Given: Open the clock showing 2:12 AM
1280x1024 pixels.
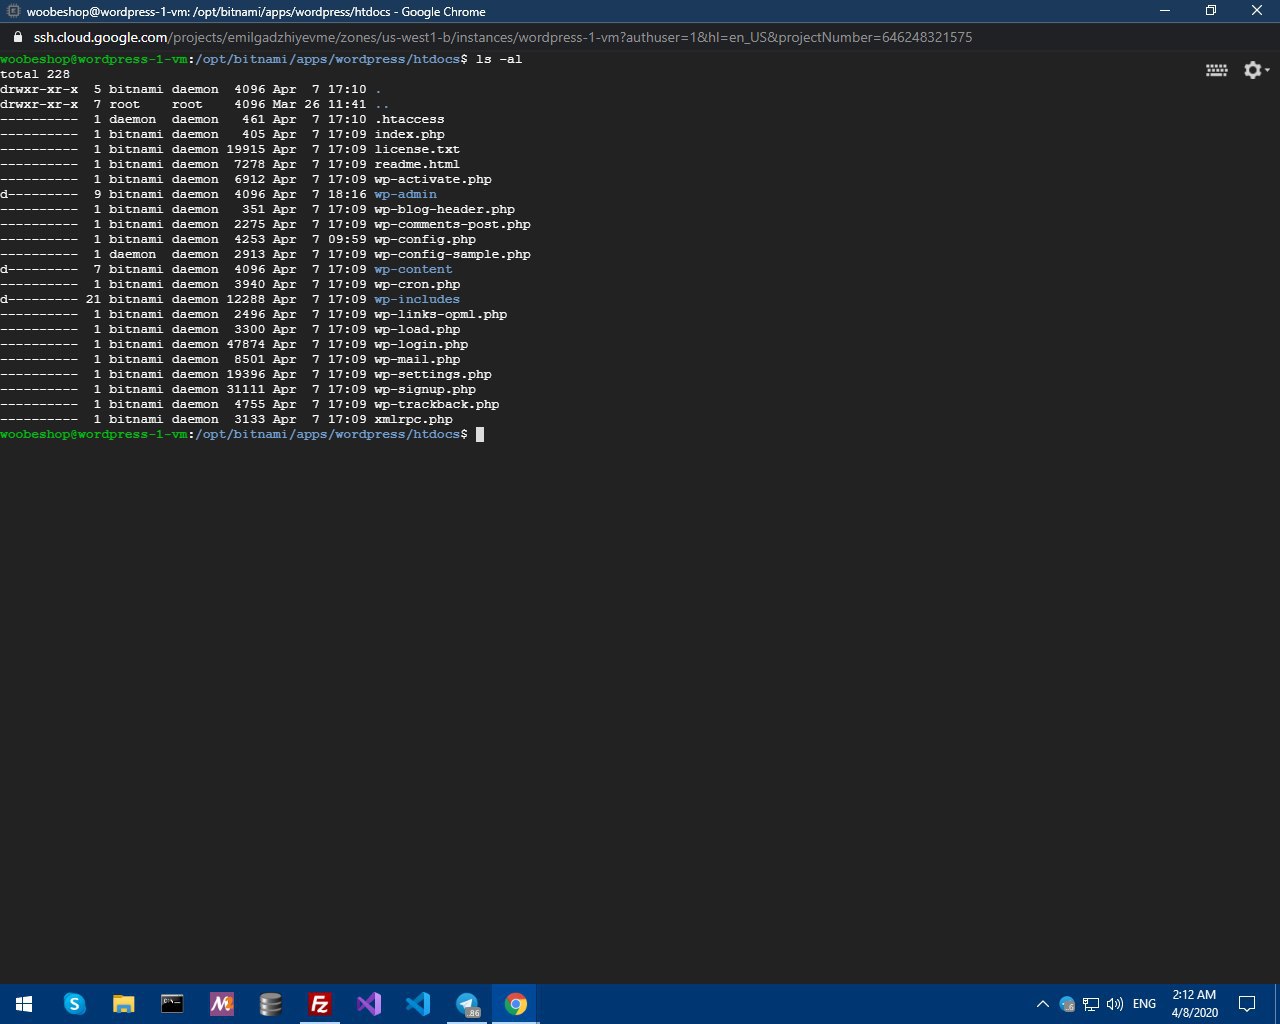Looking at the screenshot, I should [1194, 1004].
